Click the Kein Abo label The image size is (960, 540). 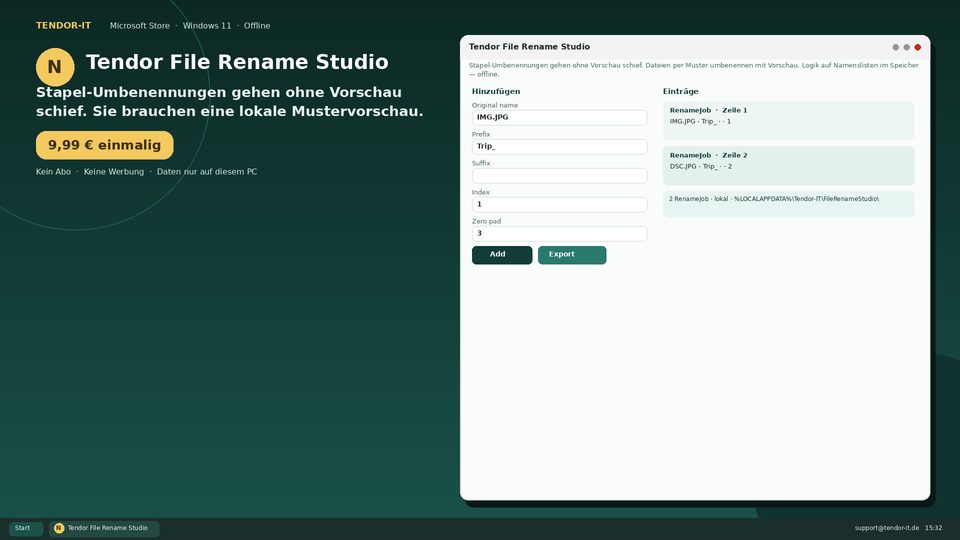pos(53,172)
